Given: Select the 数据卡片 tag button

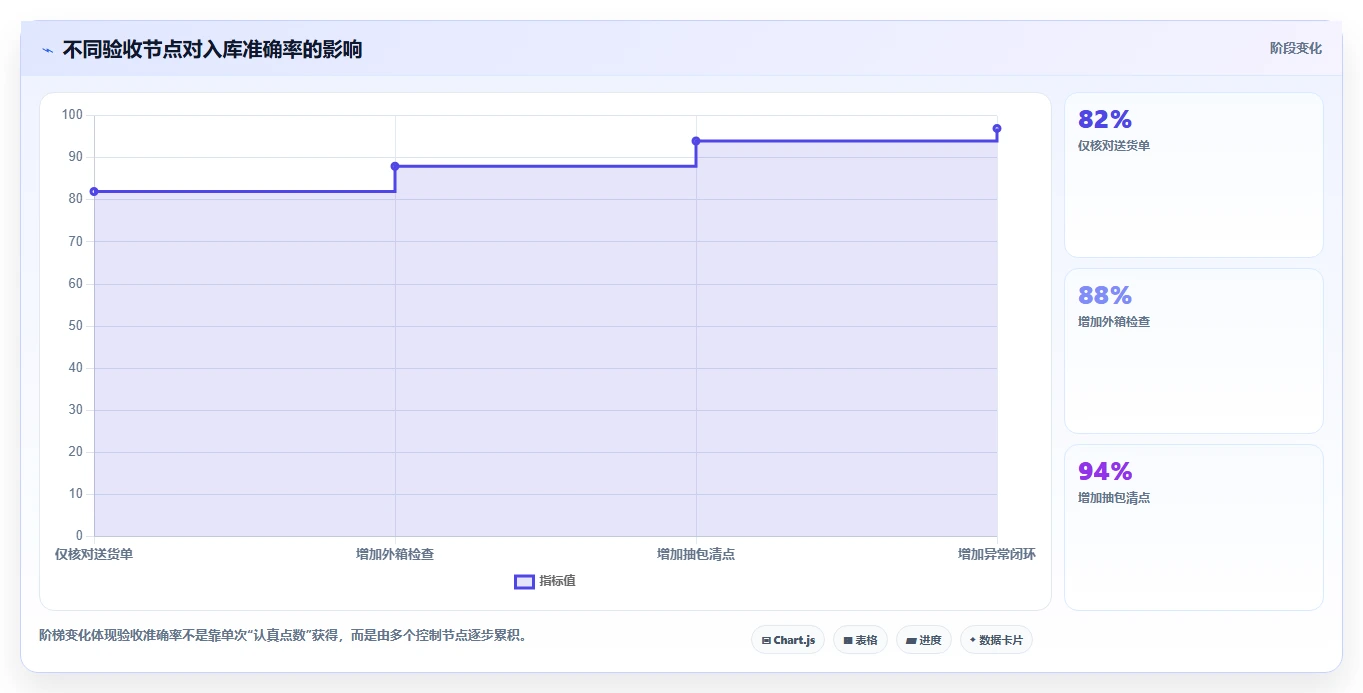Looking at the screenshot, I should pos(996,640).
